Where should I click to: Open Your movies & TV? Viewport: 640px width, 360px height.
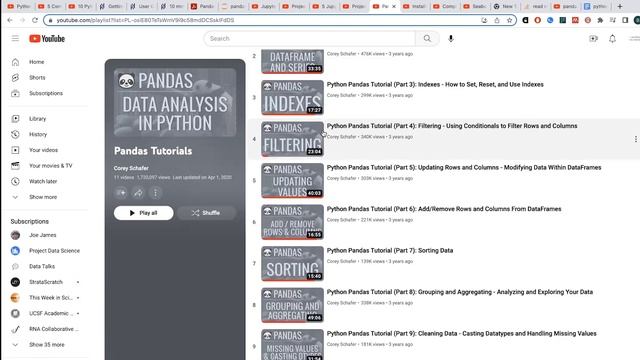pyautogui.click(x=50, y=166)
